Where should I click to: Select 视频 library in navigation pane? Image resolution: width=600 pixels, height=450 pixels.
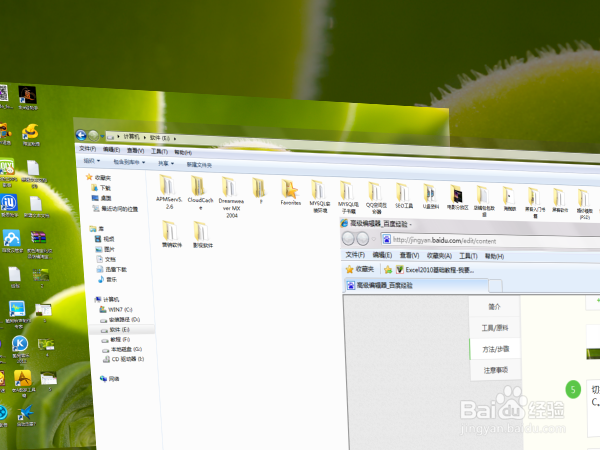tap(104, 239)
